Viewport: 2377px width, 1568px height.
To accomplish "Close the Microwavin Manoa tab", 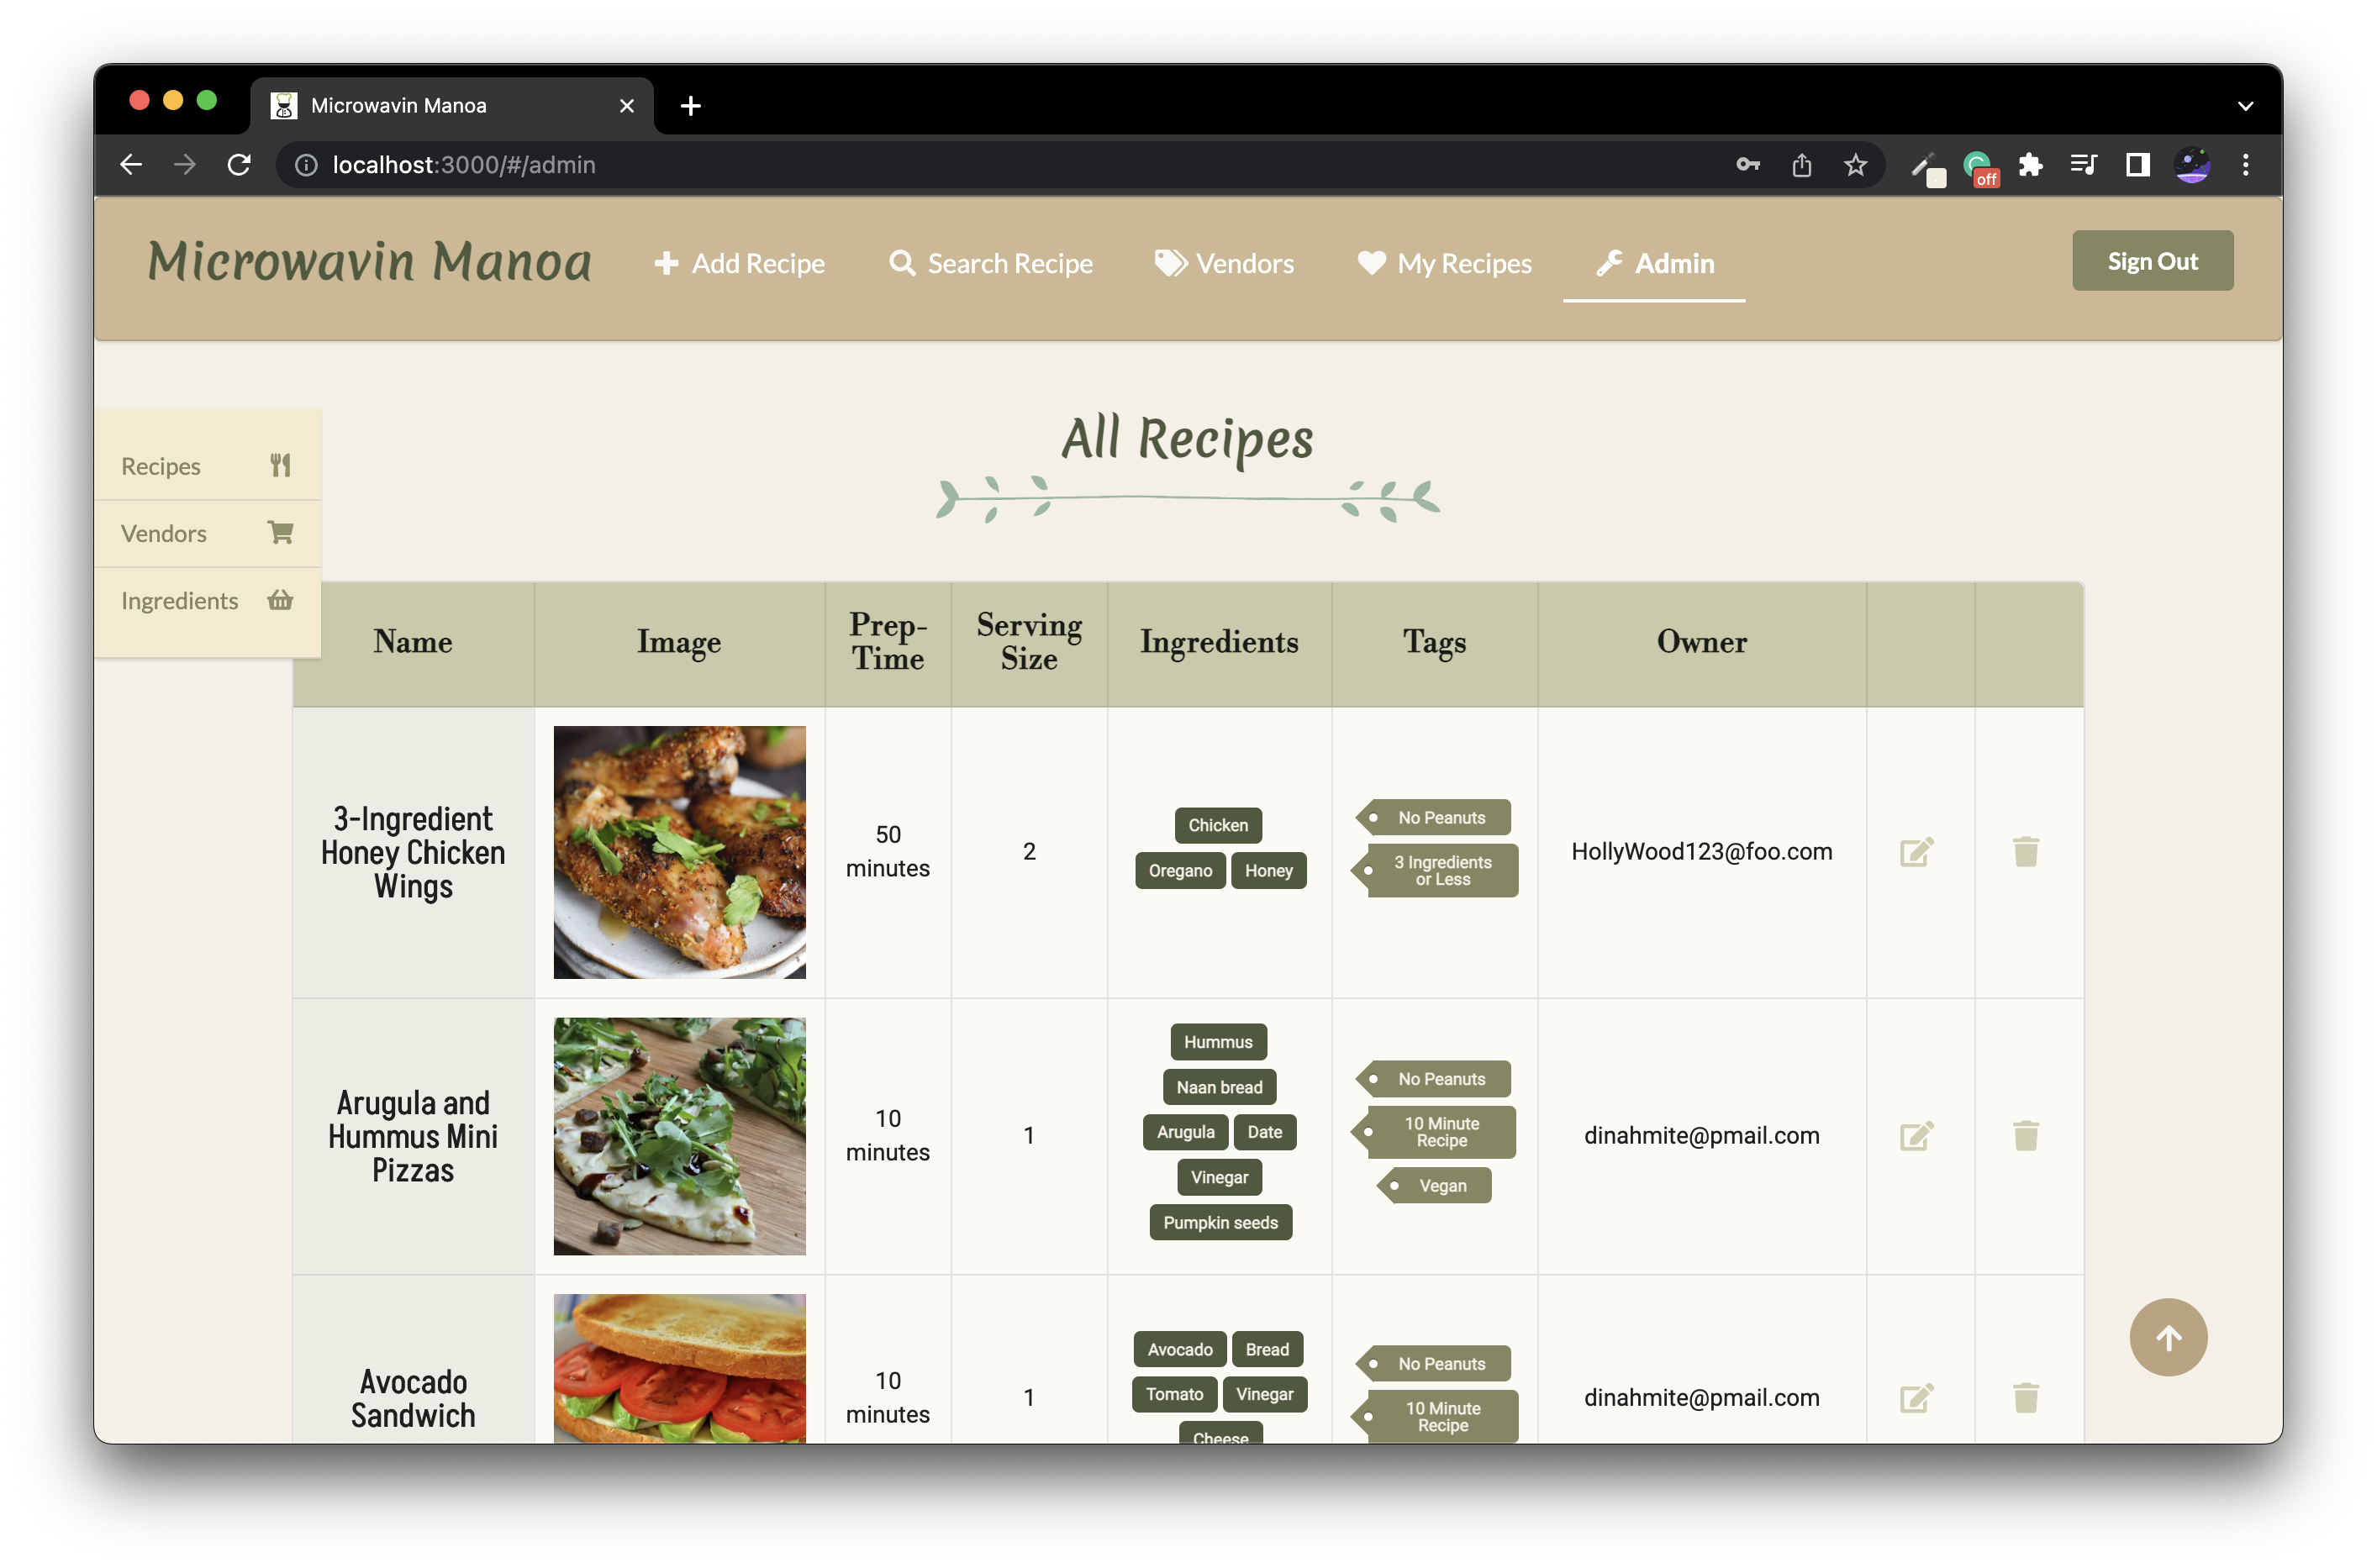I will pyautogui.click(x=627, y=106).
